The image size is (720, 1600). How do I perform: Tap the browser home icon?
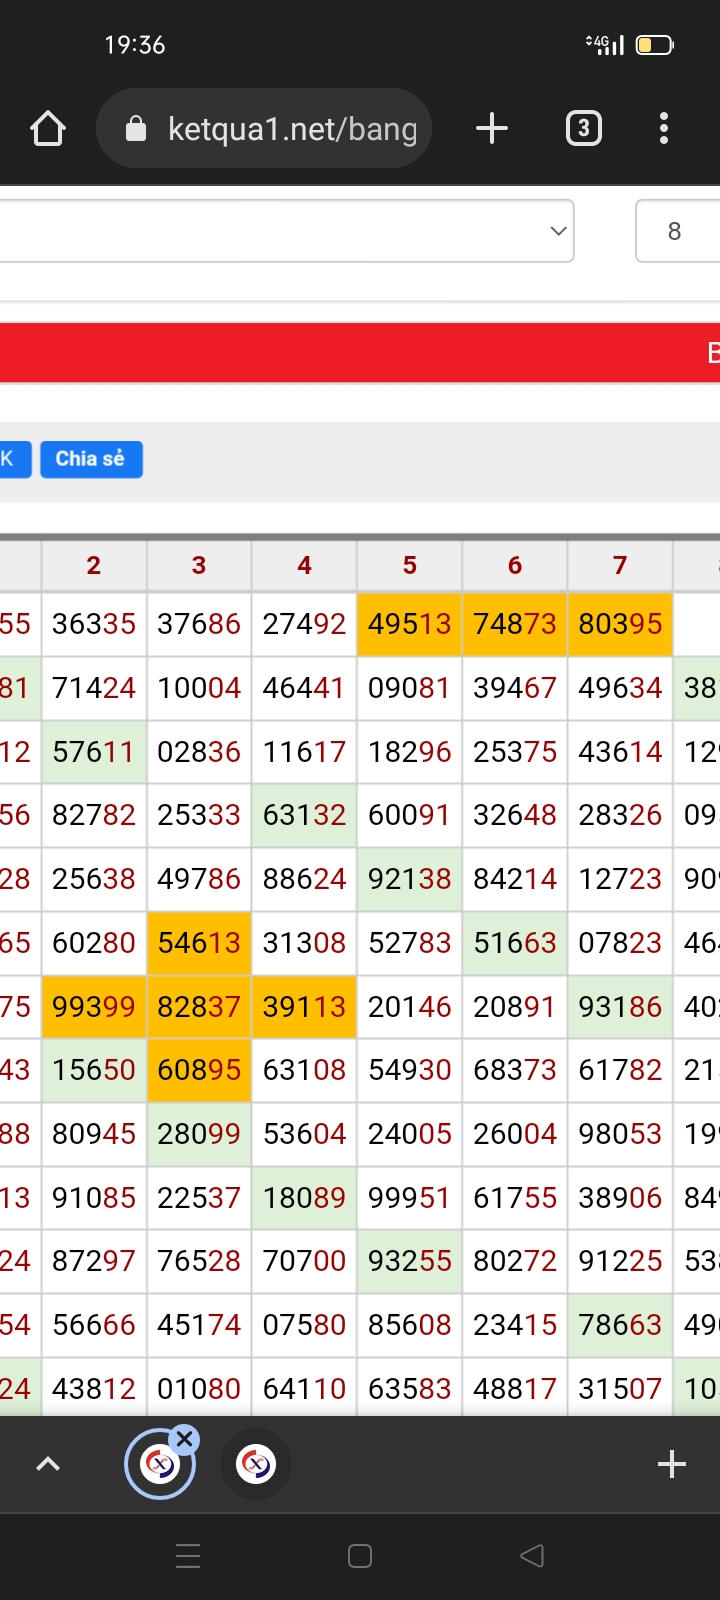tap(48, 129)
